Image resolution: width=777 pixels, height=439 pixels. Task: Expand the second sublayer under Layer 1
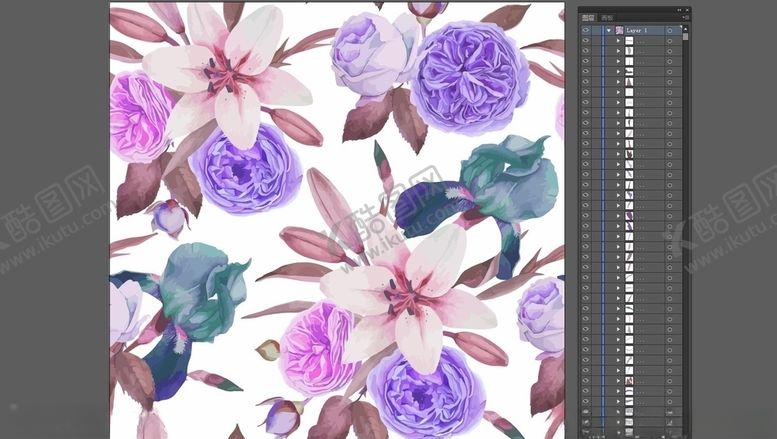click(x=619, y=51)
